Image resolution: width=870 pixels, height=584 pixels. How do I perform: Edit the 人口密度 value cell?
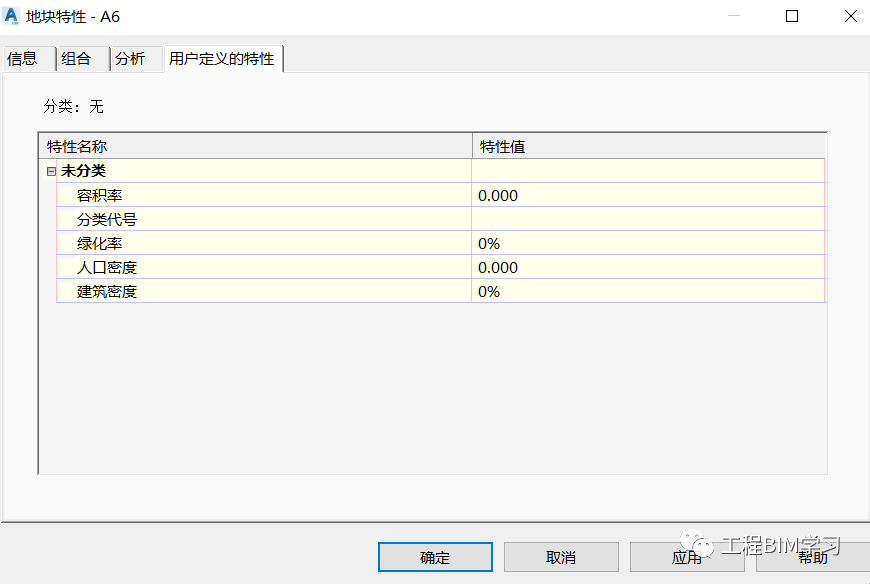click(648, 267)
